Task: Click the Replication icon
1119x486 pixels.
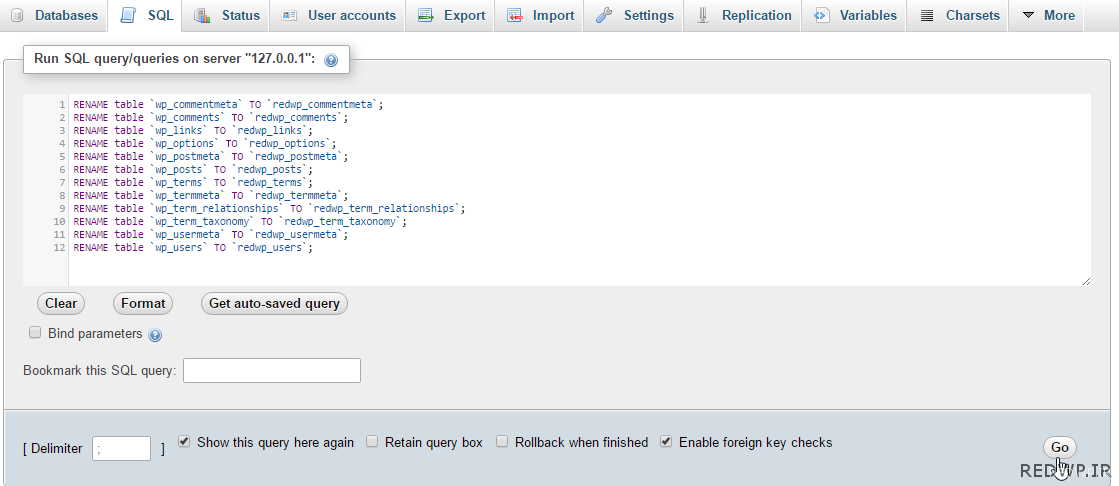Action: 704,15
